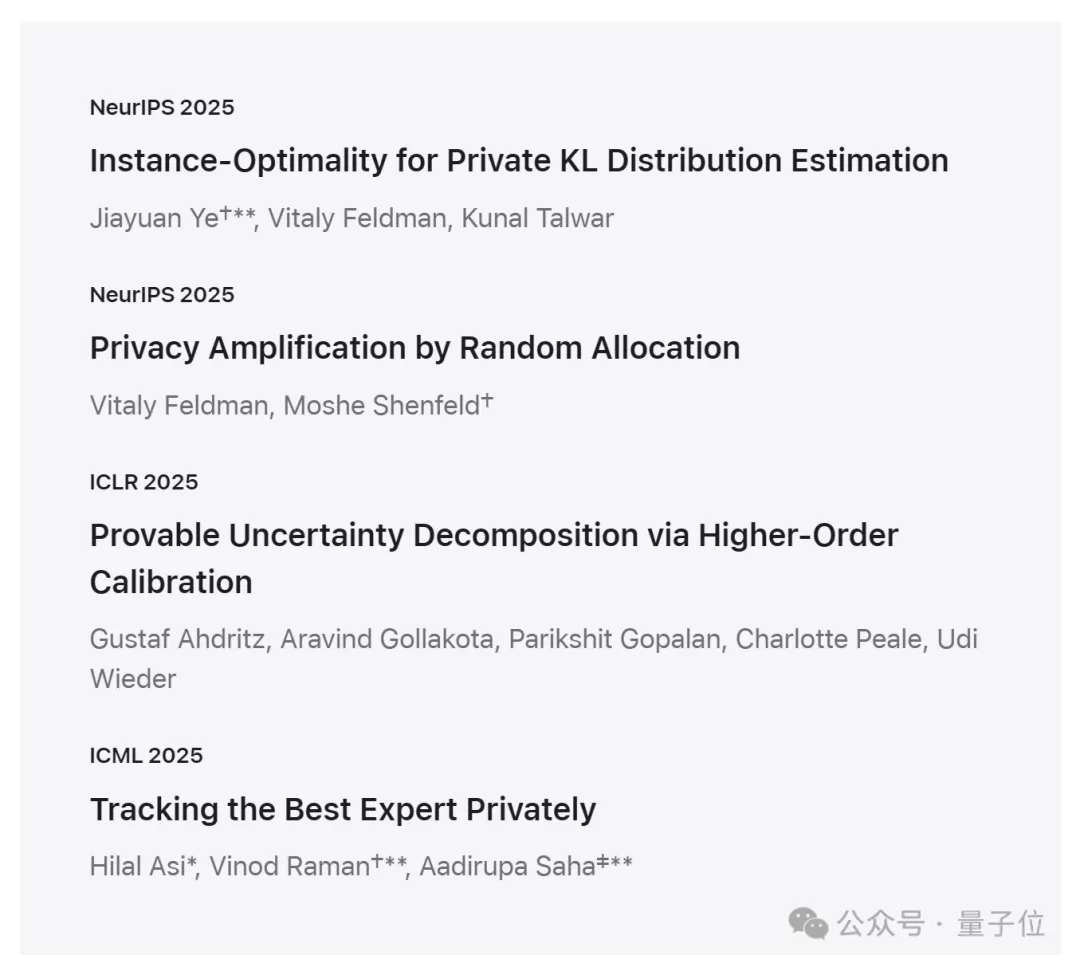Click author Moshe Shenfeld

381,406
